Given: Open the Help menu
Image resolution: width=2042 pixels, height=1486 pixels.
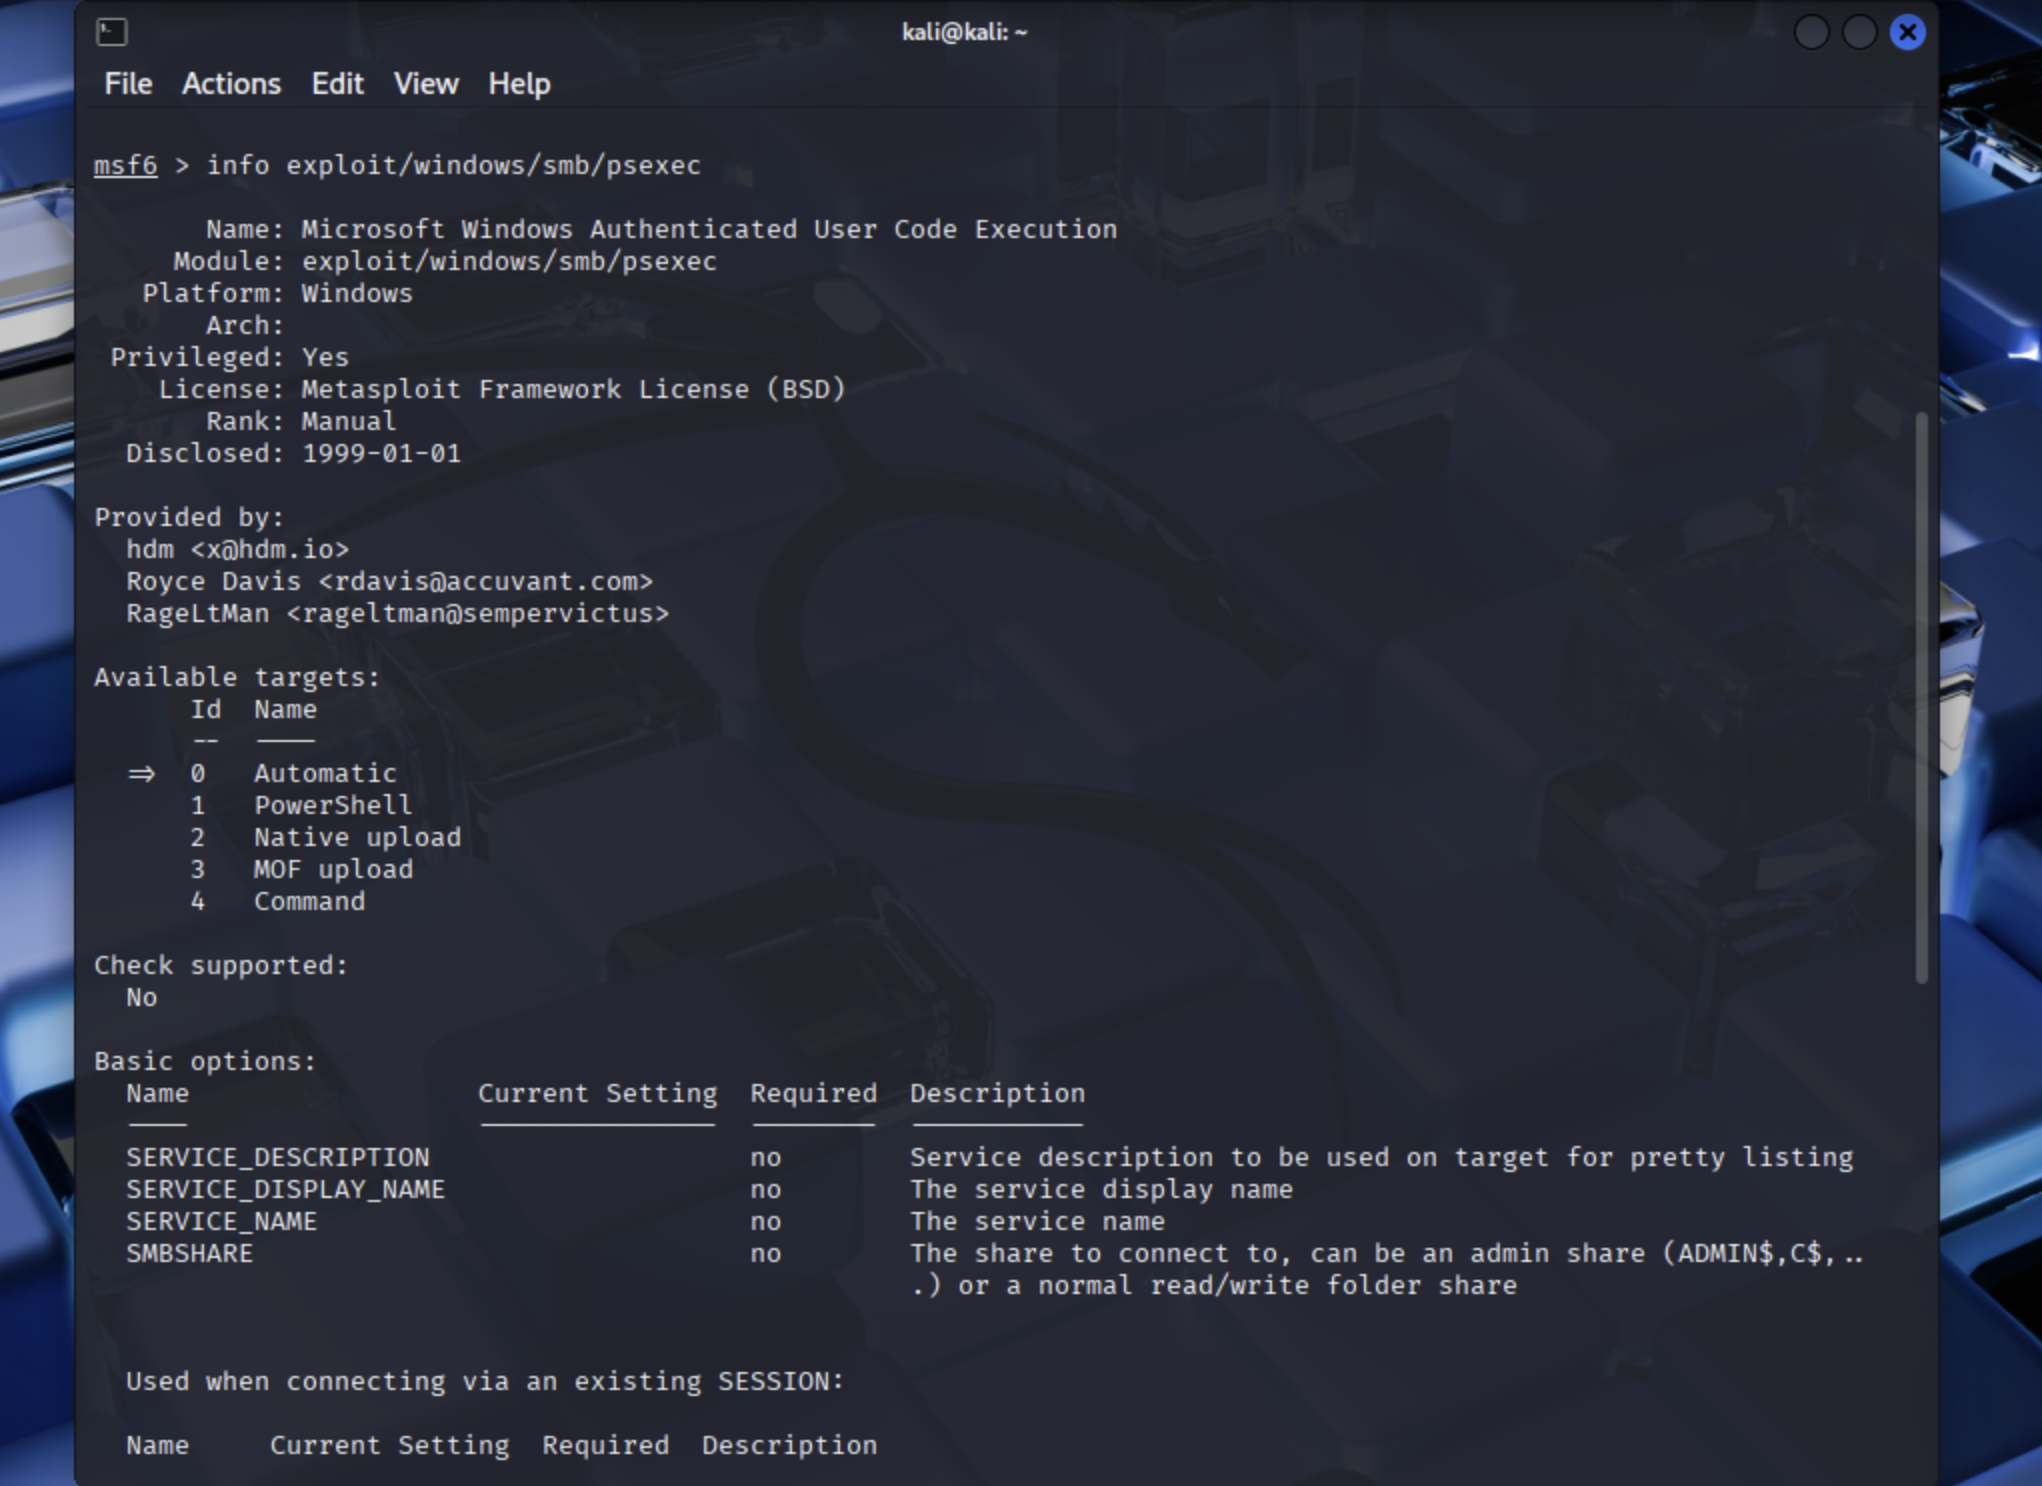Looking at the screenshot, I should tap(519, 84).
